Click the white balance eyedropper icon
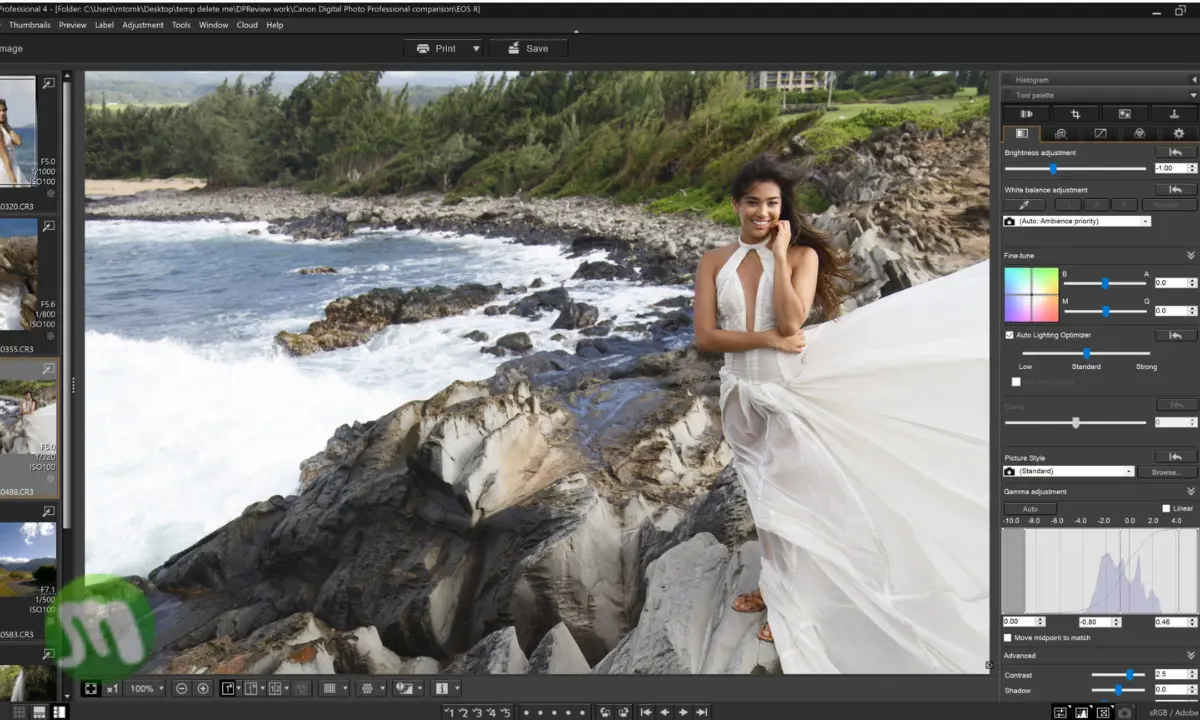Image resolution: width=1200 pixels, height=720 pixels. pos(1024,205)
